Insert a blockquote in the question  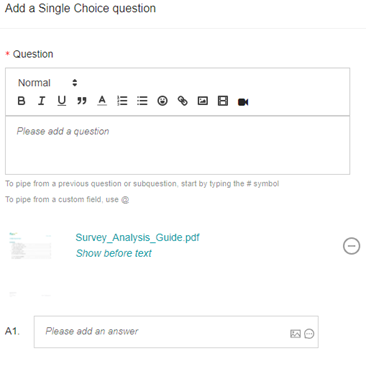point(82,101)
